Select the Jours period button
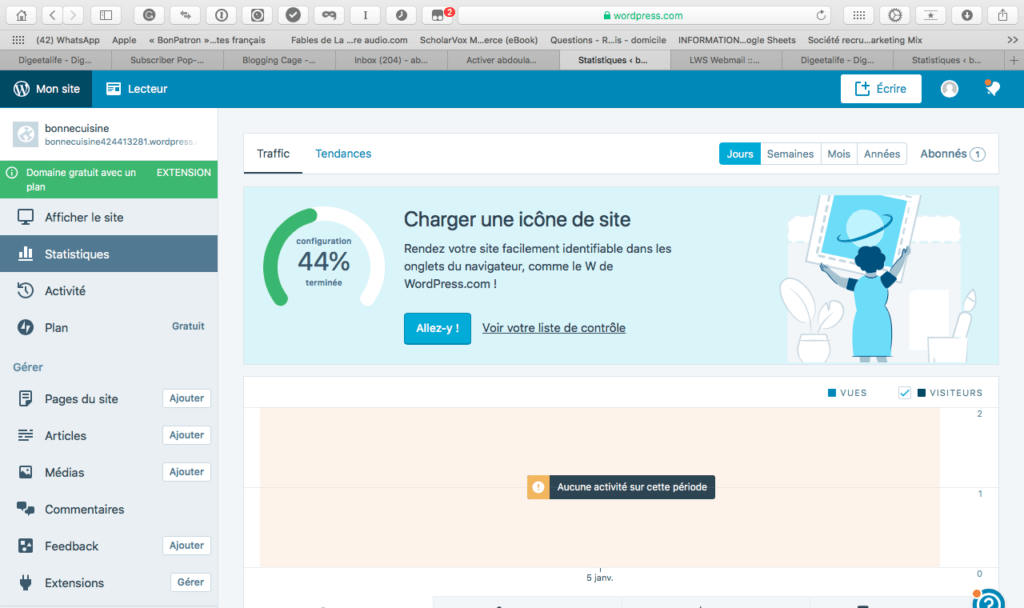 [x=740, y=154]
